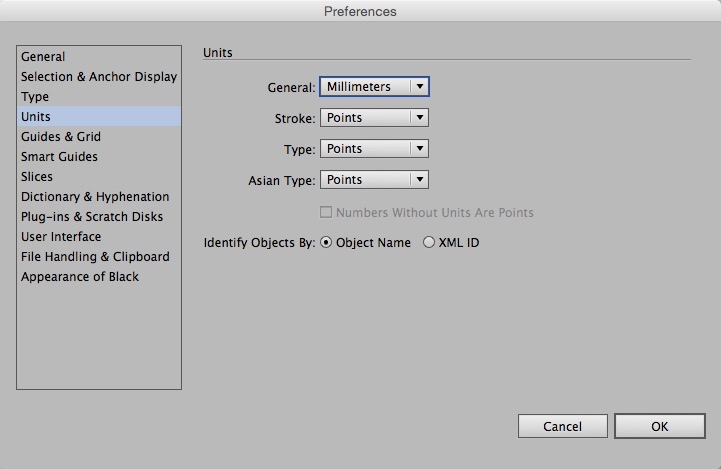Go to Appearance of Black preferences
This screenshot has height=469, width=721.
(80, 277)
